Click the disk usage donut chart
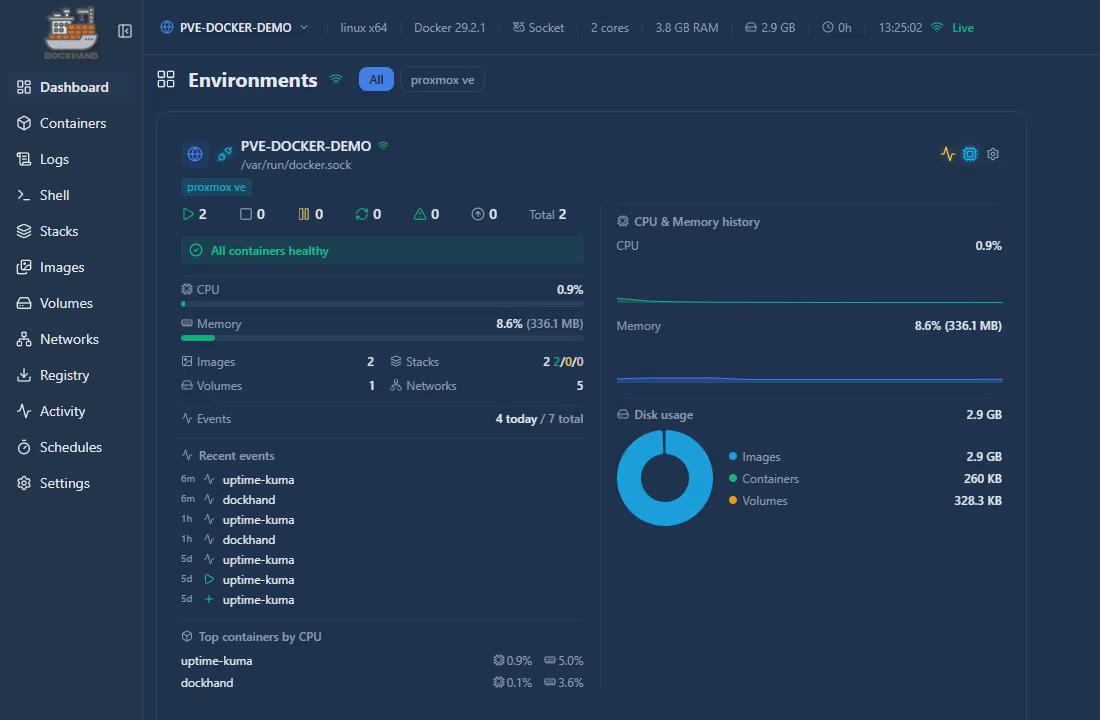Screen dimensions: 1100x720 click(x=665, y=478)
